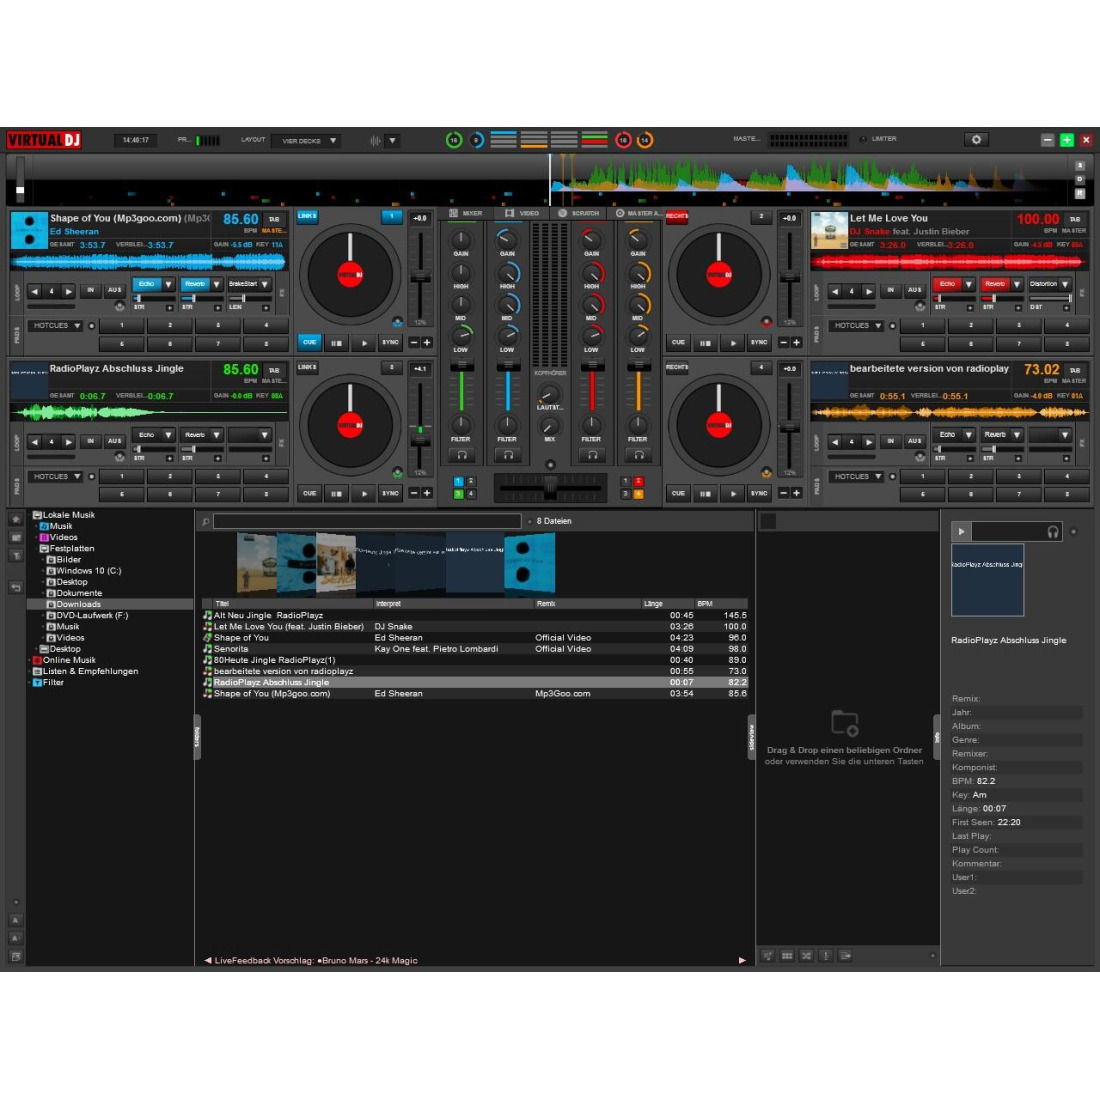
Task: Play the prelisten preview in the info panel
Action: tap(961, 532)
